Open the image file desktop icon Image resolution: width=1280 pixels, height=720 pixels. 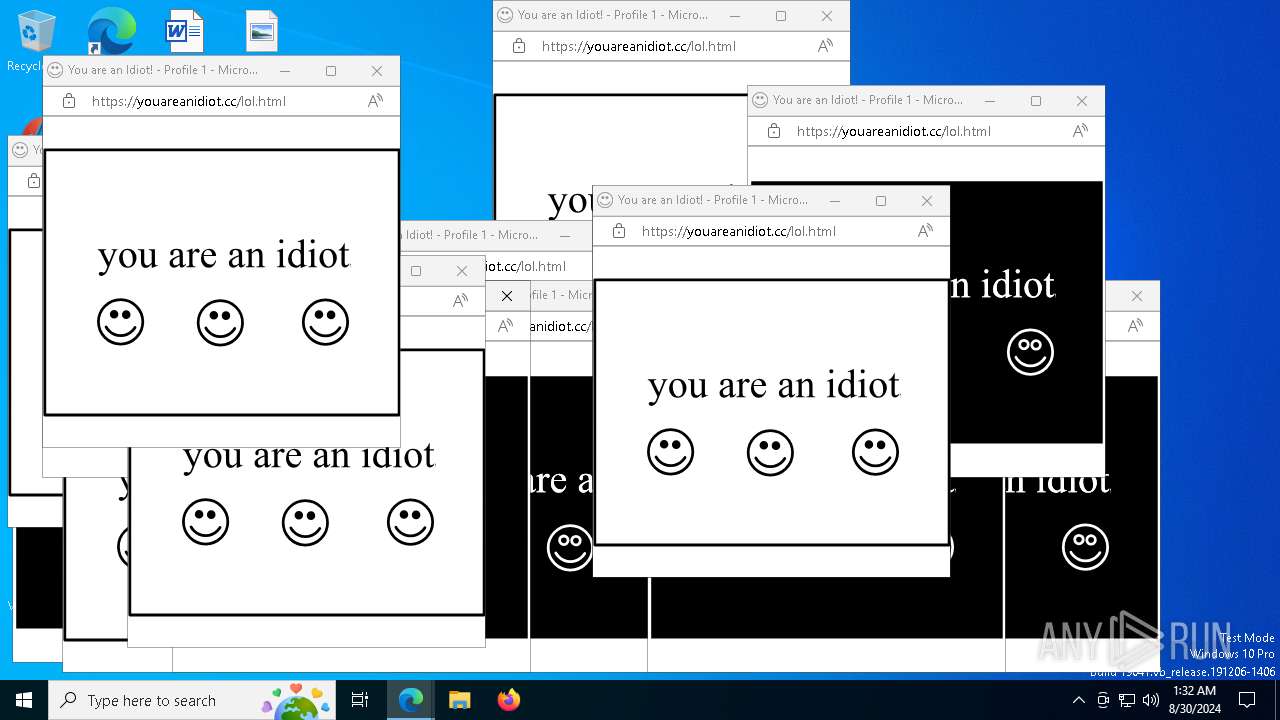pos(261,32)
